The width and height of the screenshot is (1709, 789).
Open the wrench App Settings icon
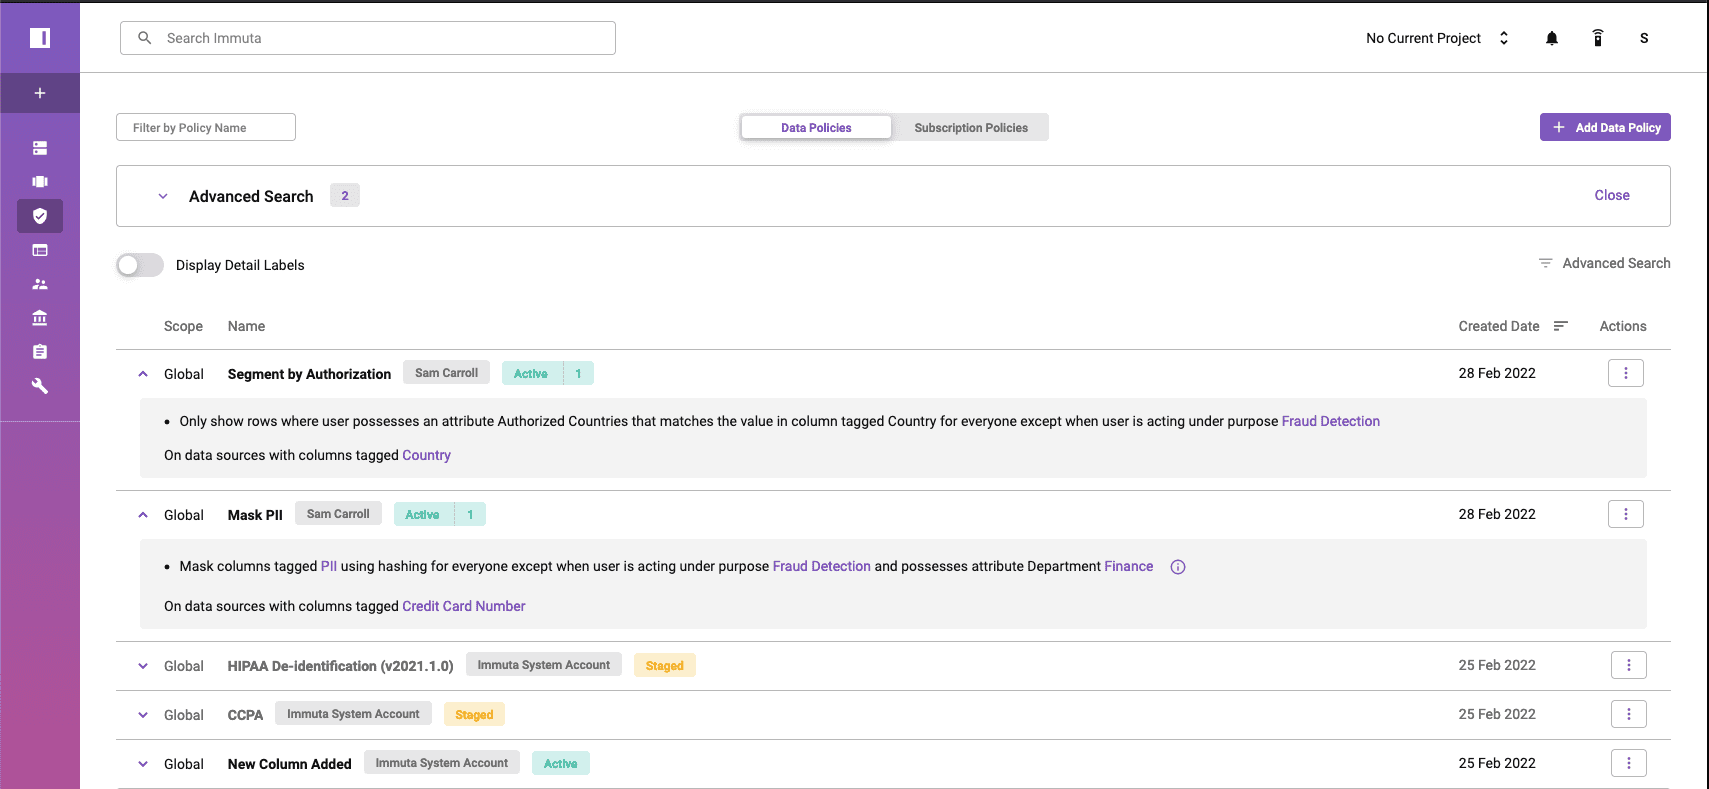(x=40, y=386)
